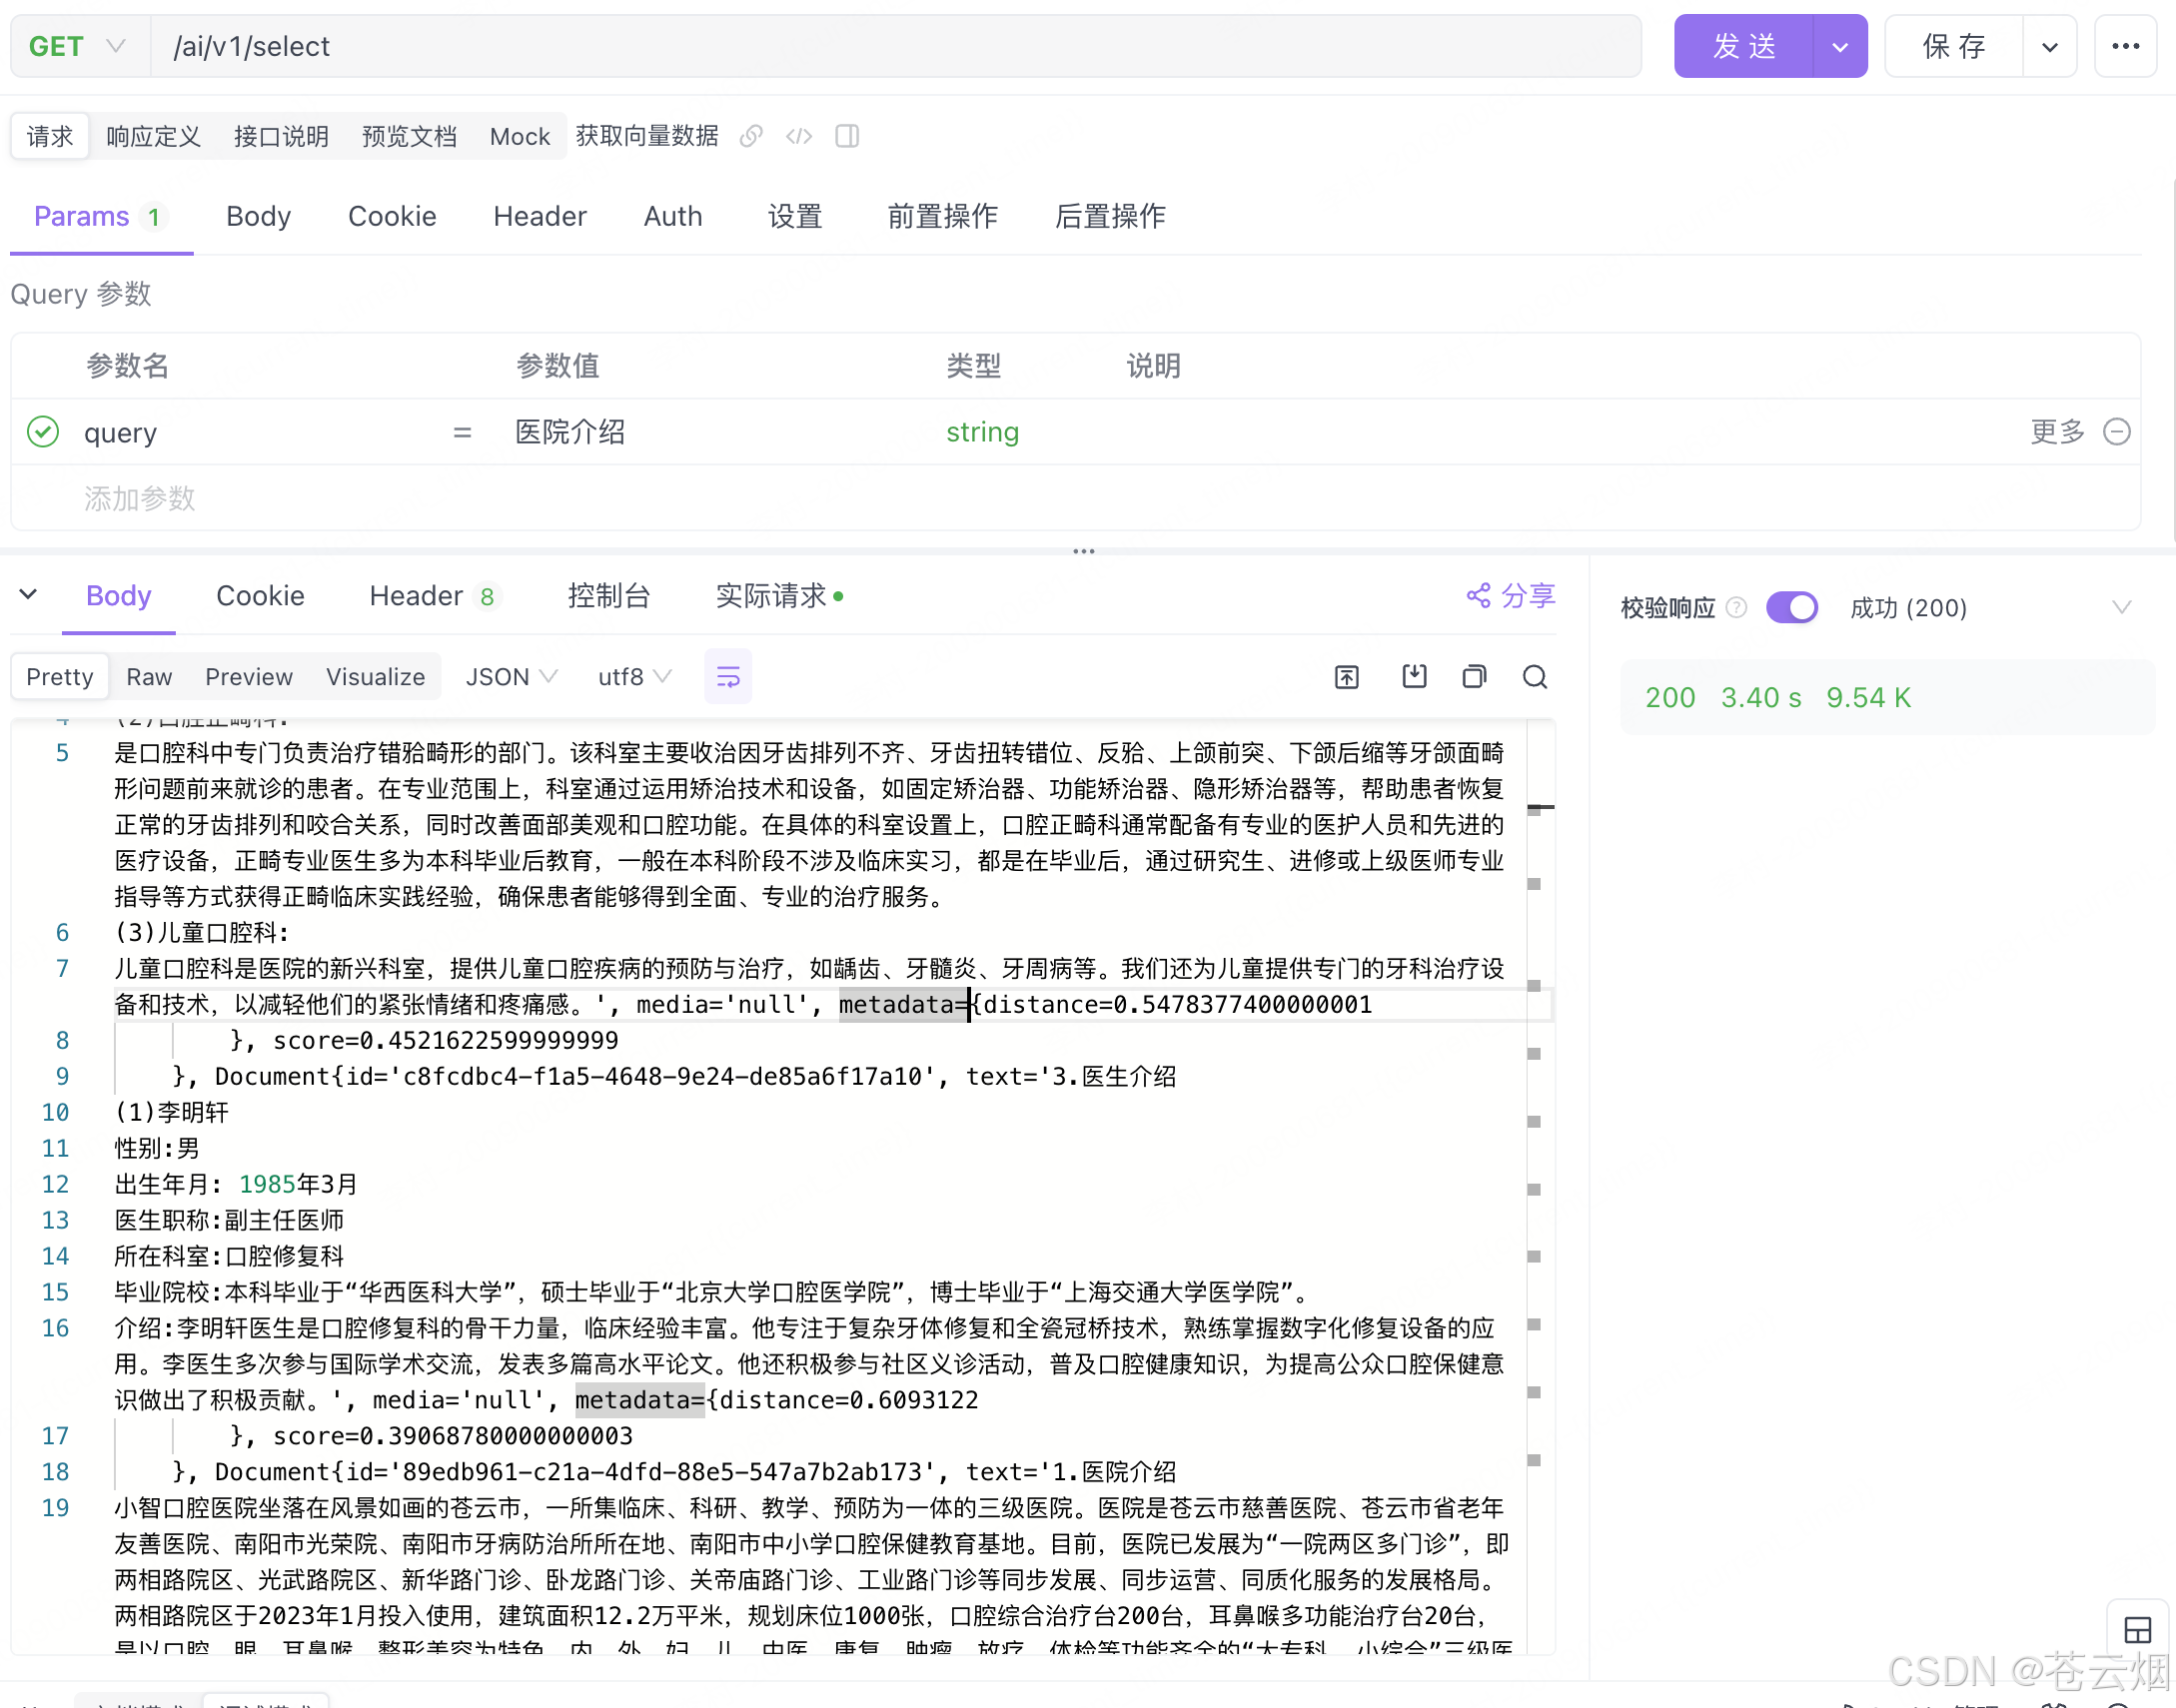
Task: Open the GET method dropdown
Action: [x=78, y=46]
